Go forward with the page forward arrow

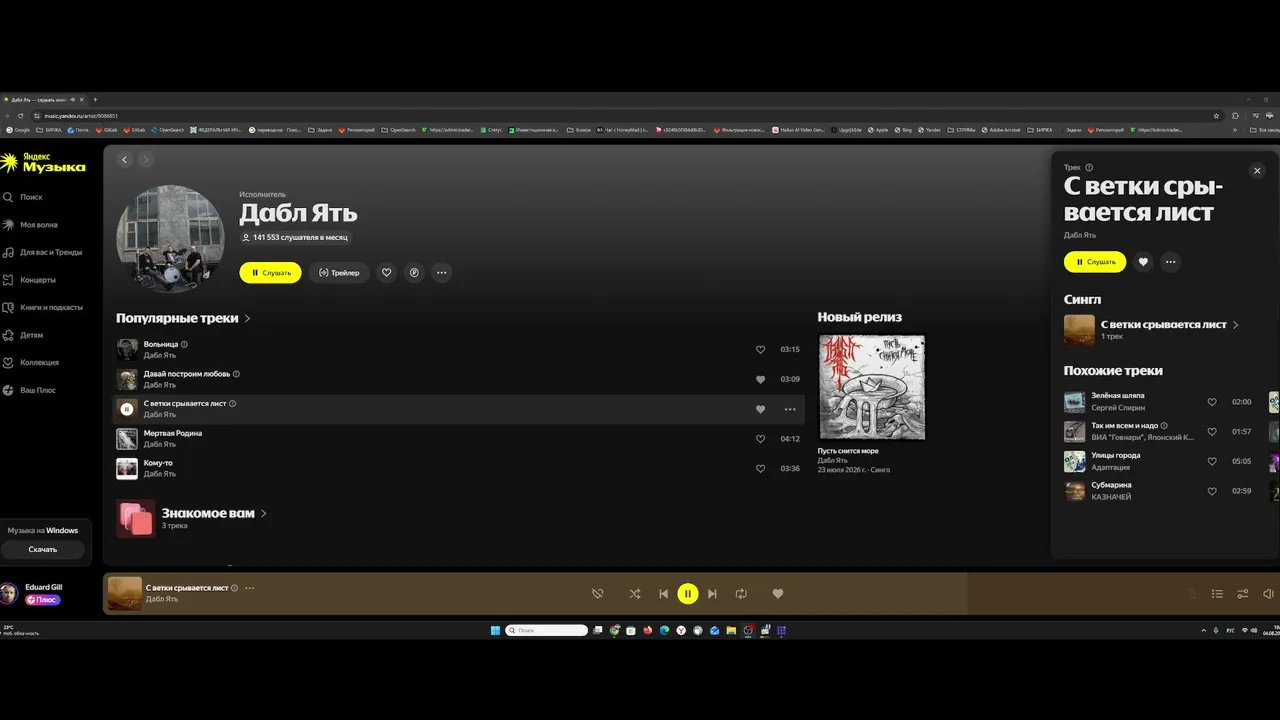[145, 159]
